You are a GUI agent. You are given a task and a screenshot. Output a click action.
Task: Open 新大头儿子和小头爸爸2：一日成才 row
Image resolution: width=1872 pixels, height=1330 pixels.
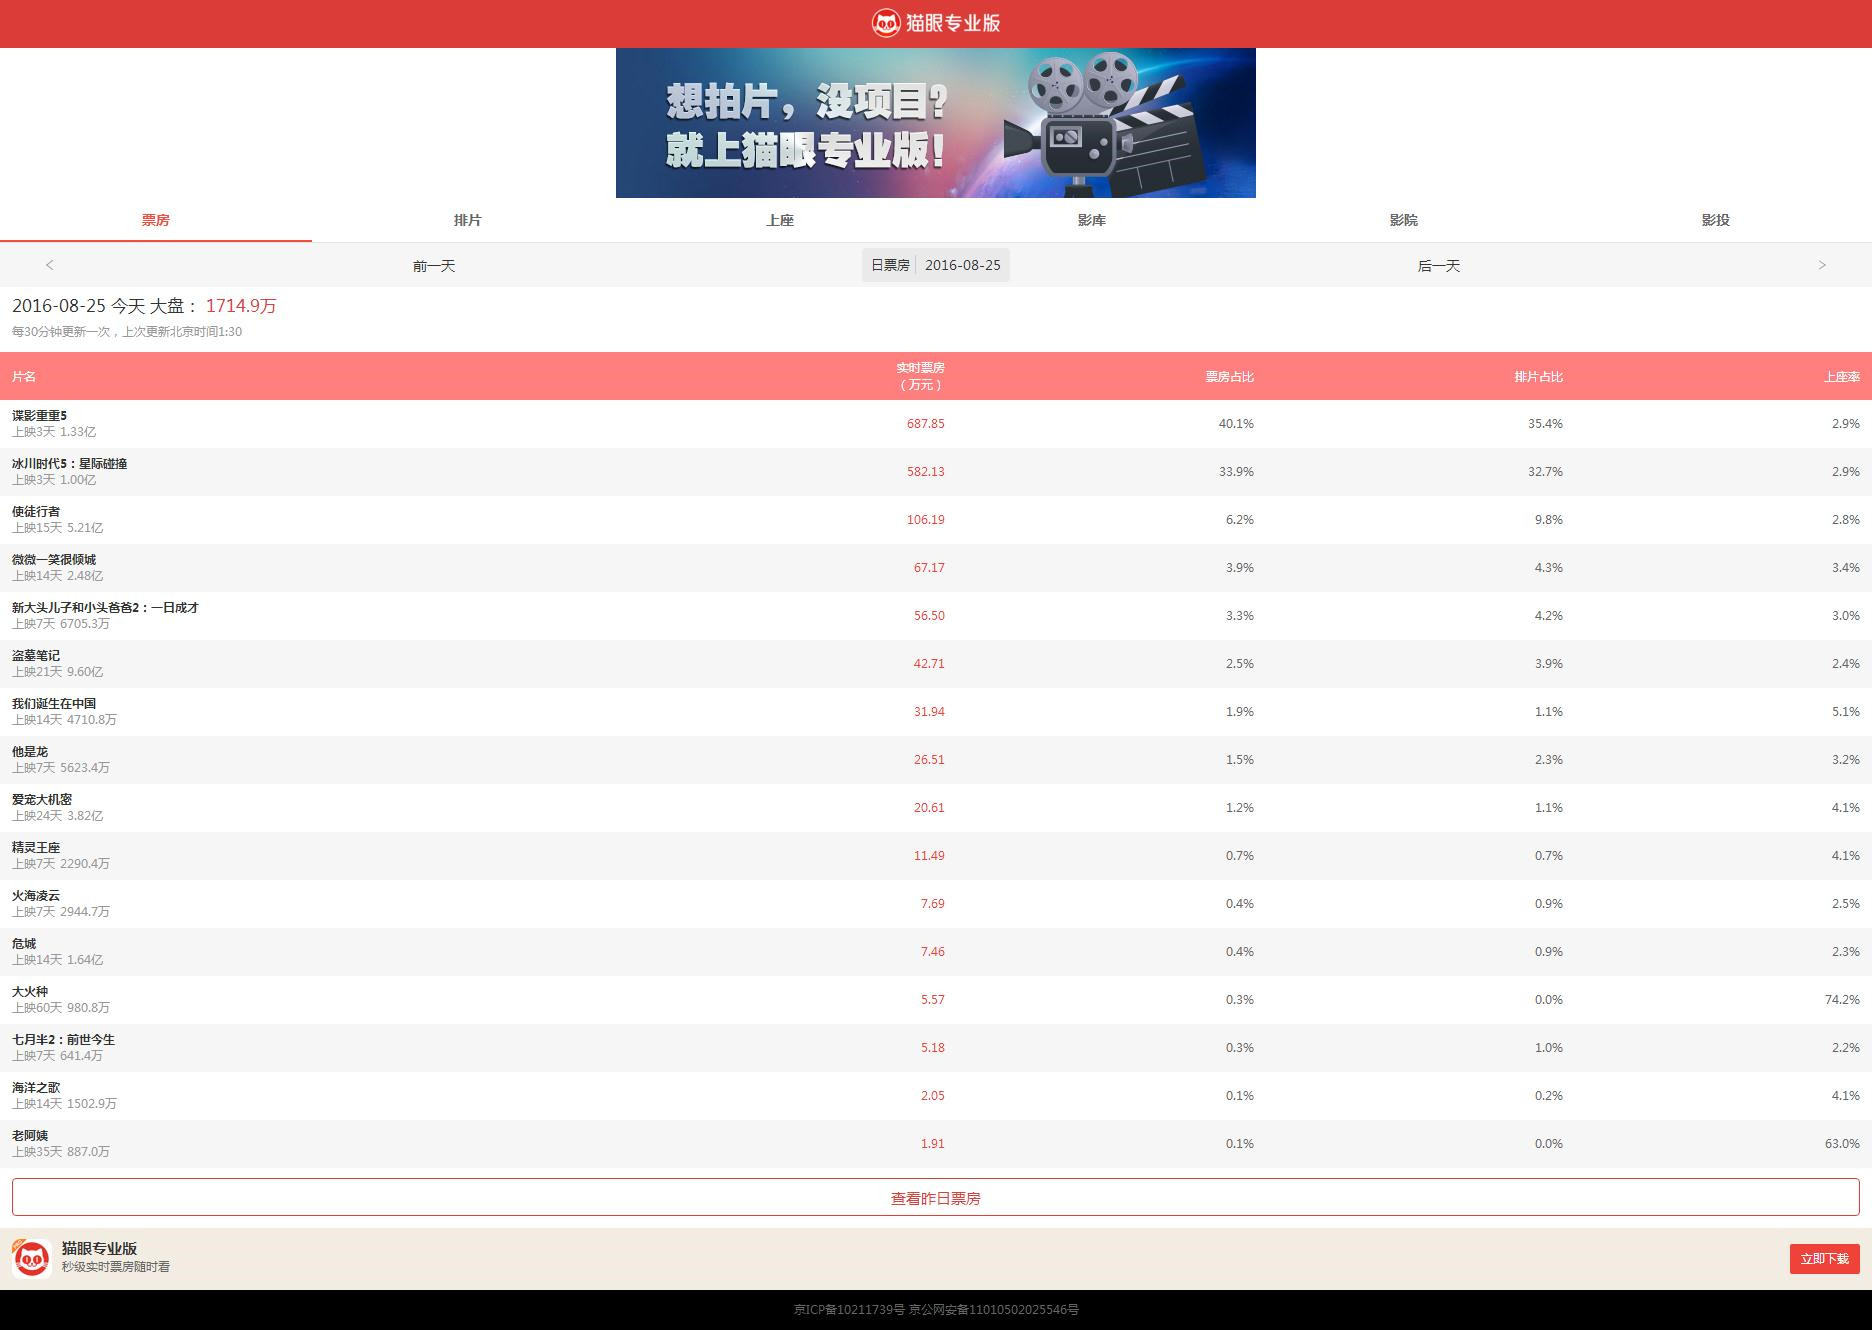pos(936,616)
